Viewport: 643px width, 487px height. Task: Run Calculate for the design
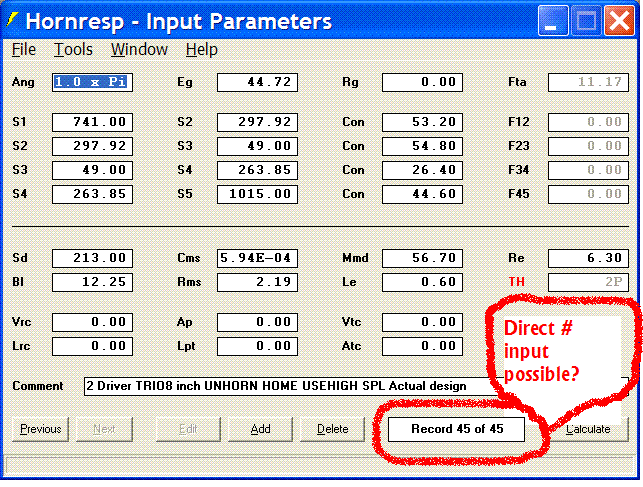[x=588, y=429]
